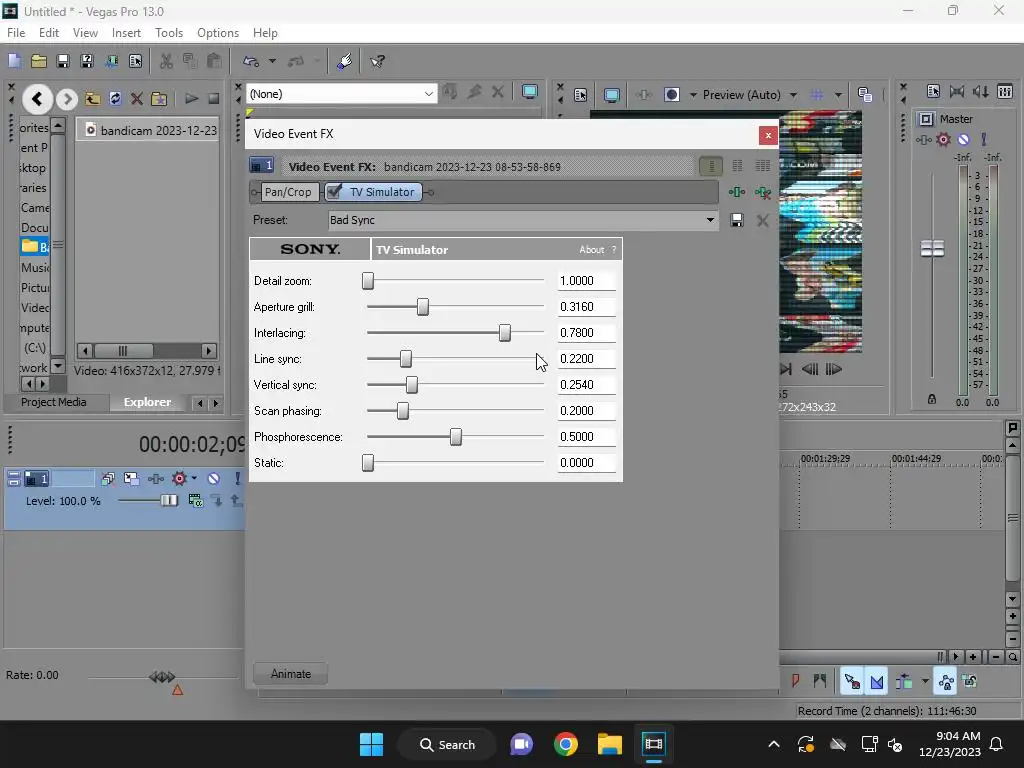This screenshot has height=768, width=1024.
Task: Click the Aperture grill slider handle
Action: pyautogui.click(x=423, y=307)
